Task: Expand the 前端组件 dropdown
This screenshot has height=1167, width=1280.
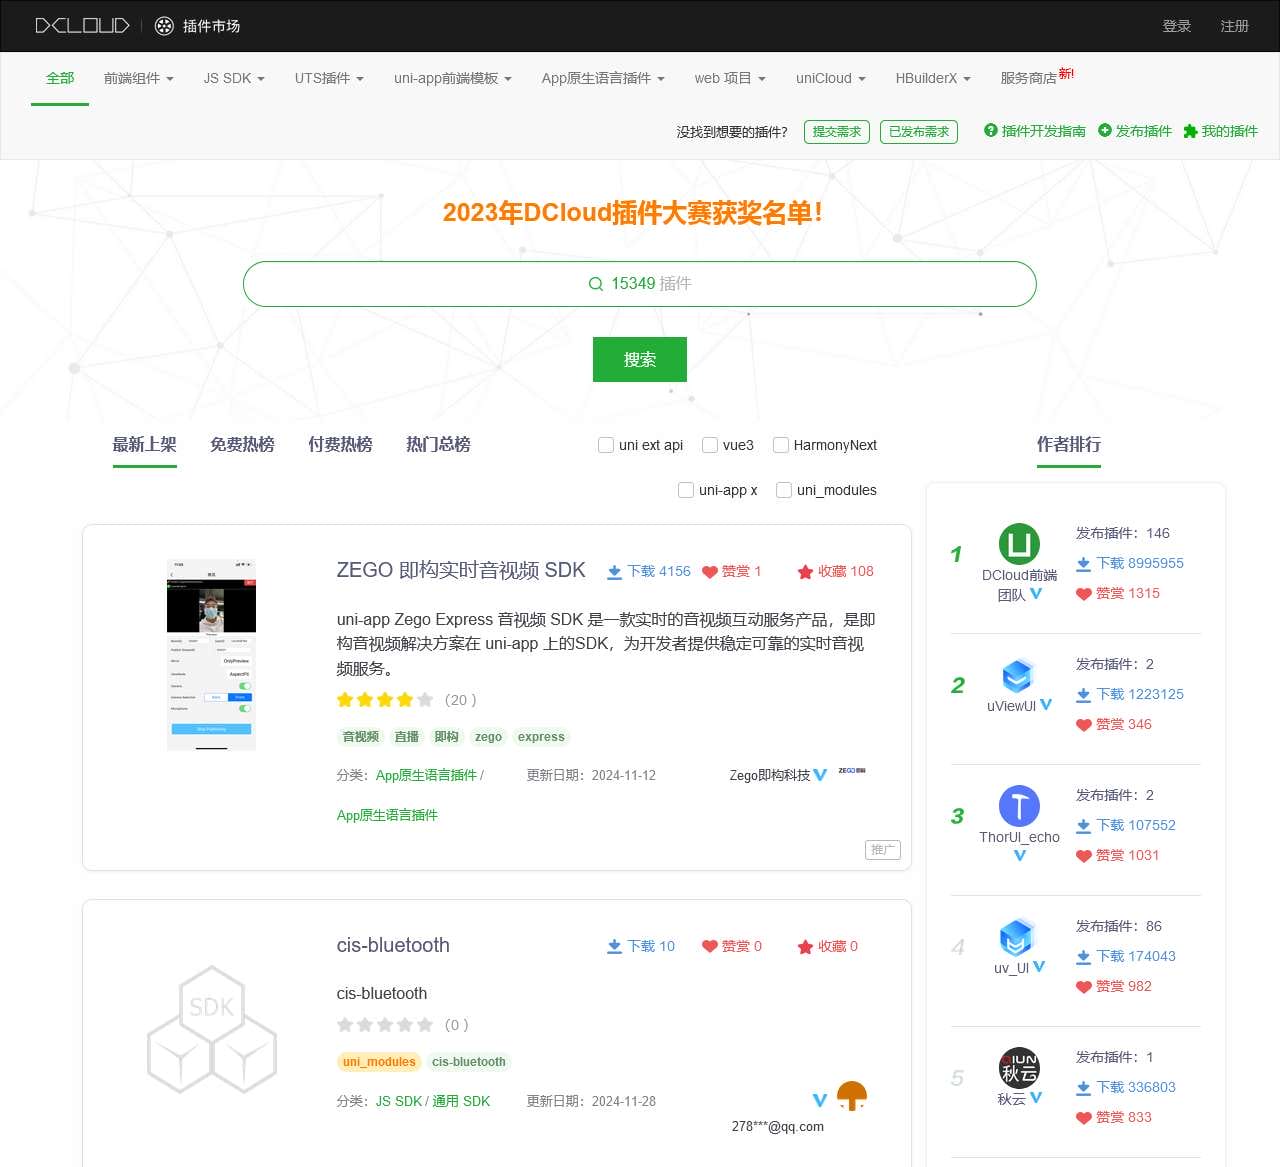Action: click(139, 78)
